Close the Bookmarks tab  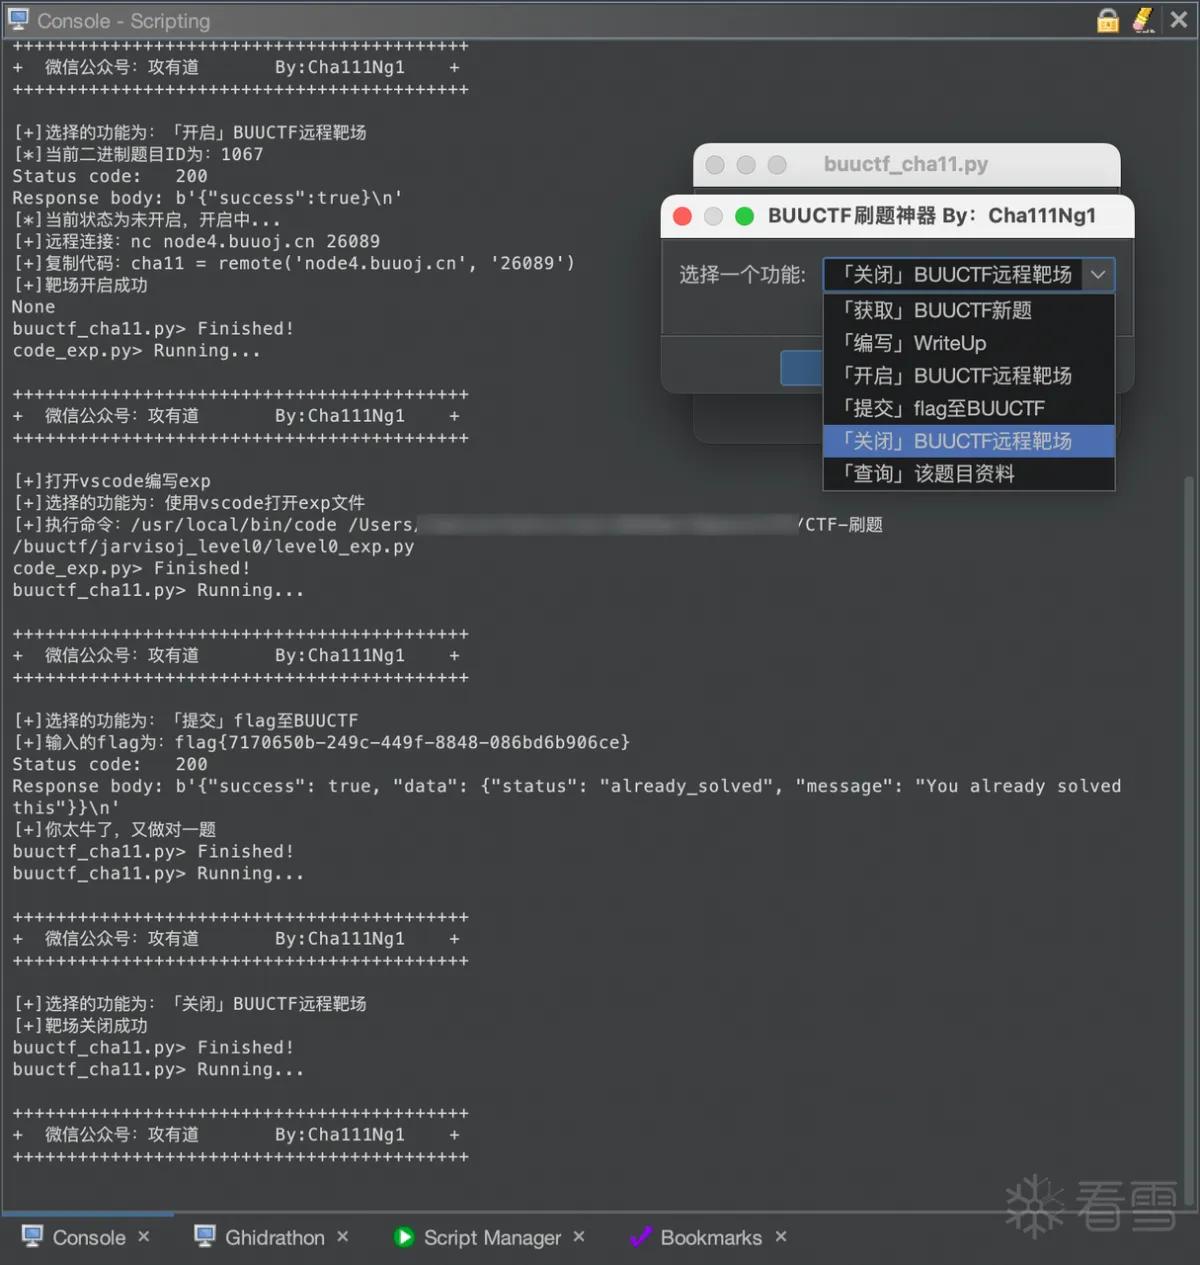click(x=781, y=1237)
